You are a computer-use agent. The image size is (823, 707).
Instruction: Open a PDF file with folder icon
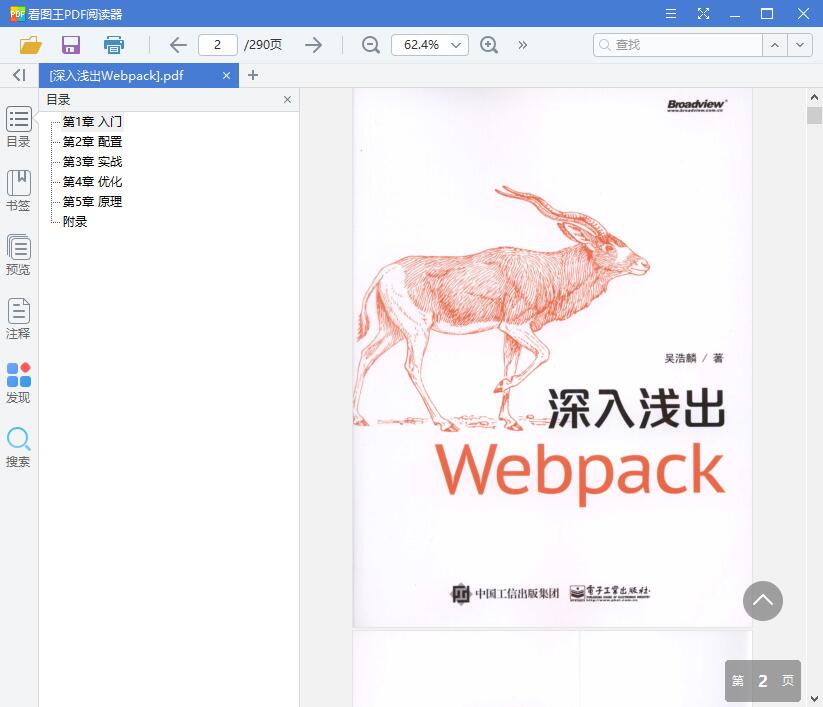coord(30,45)
